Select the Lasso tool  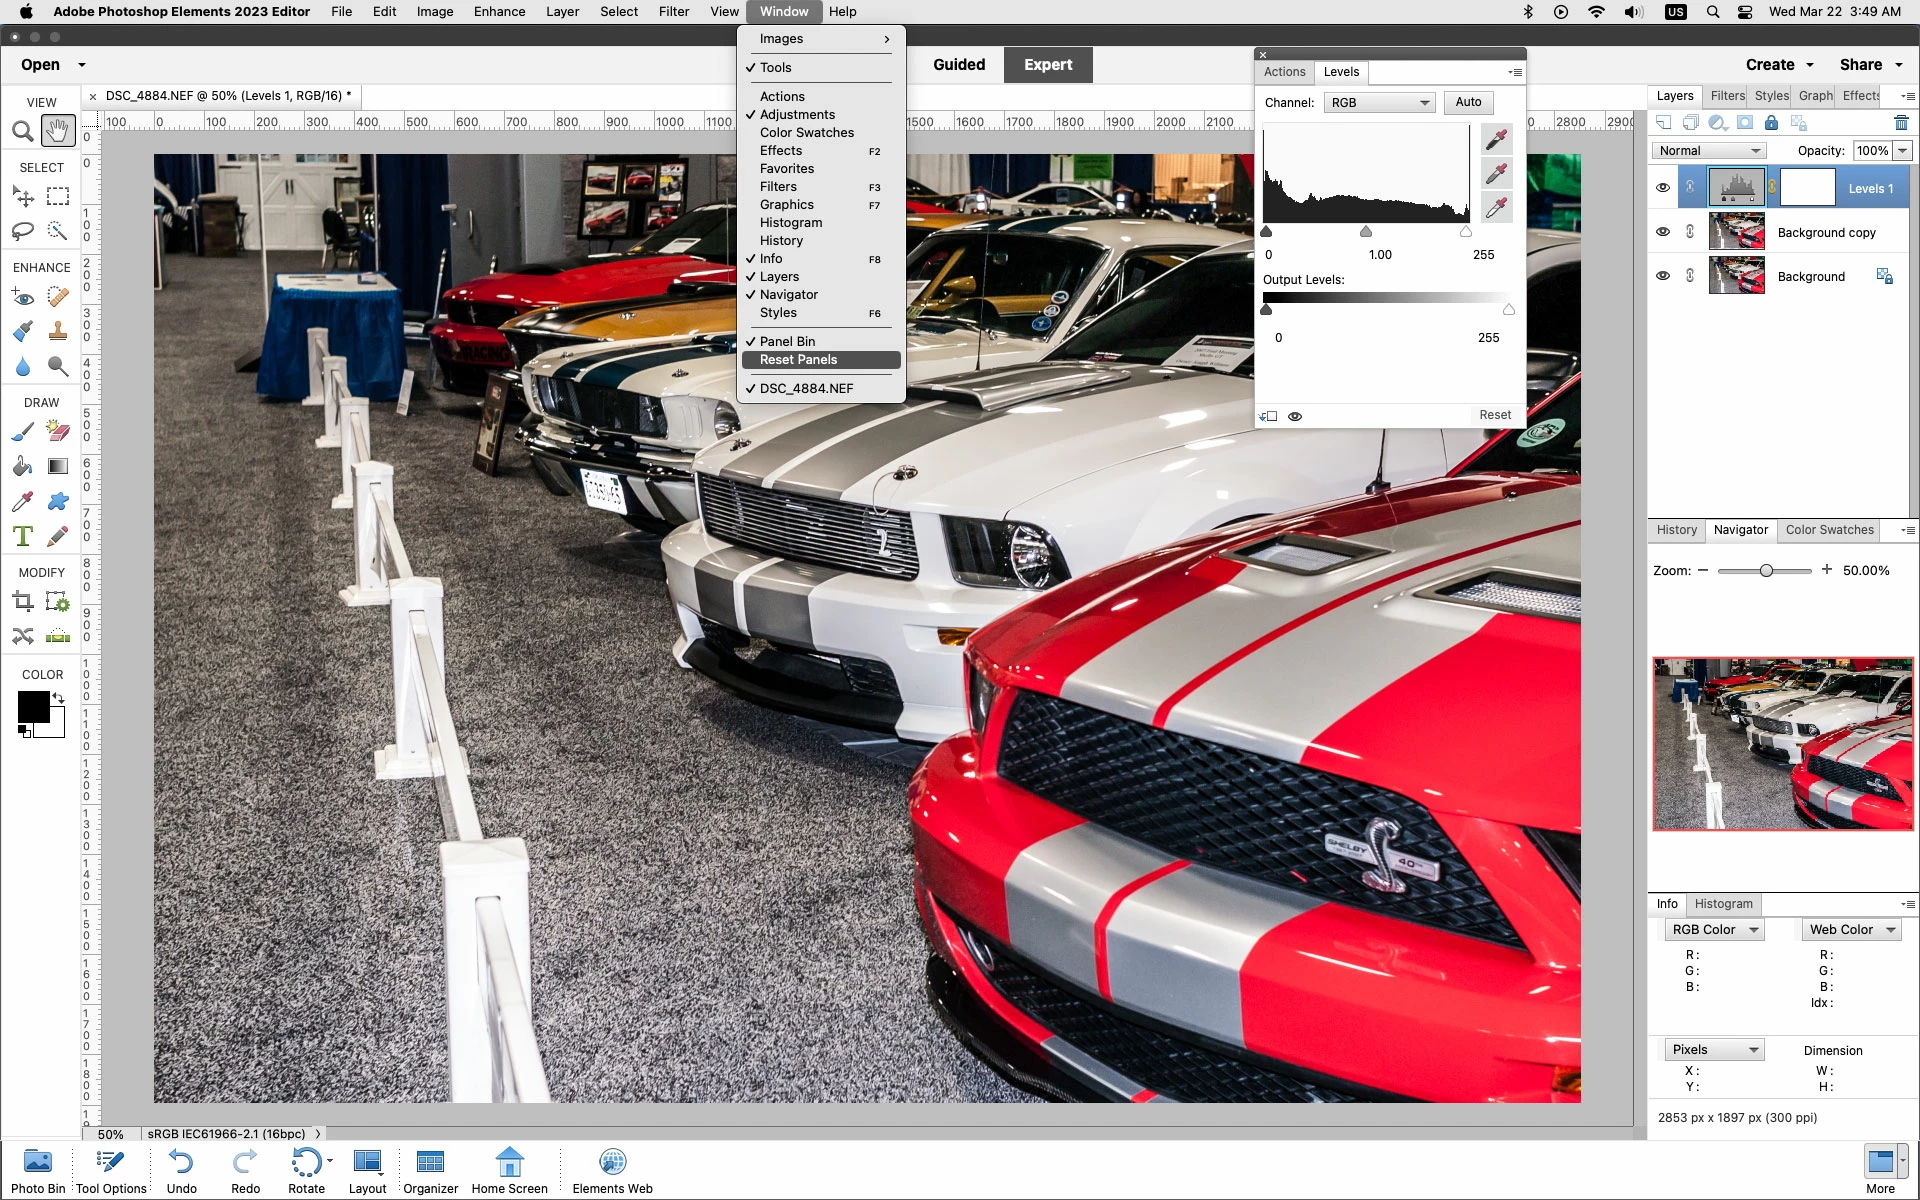[22, 231]
